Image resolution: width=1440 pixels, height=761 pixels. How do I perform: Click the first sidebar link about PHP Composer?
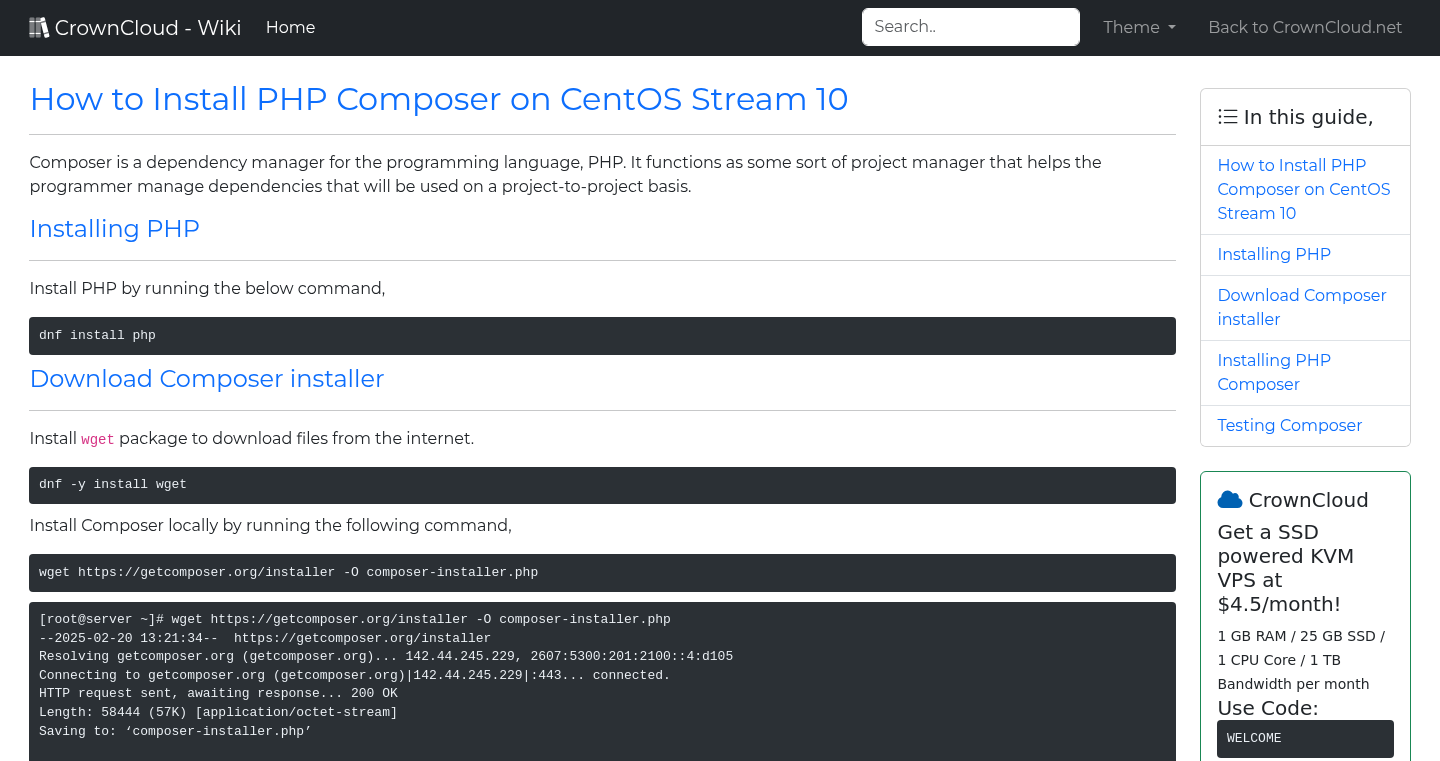pos(1303,189)
